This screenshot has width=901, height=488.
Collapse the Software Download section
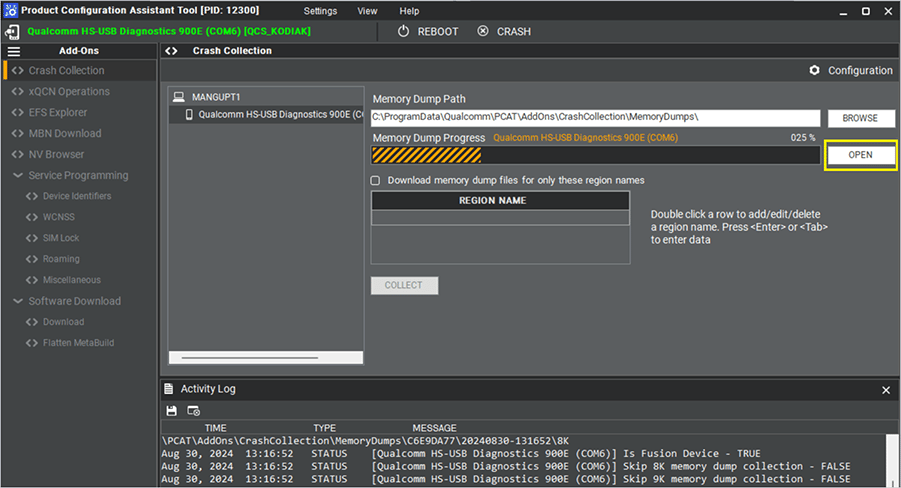coord(18,301)
